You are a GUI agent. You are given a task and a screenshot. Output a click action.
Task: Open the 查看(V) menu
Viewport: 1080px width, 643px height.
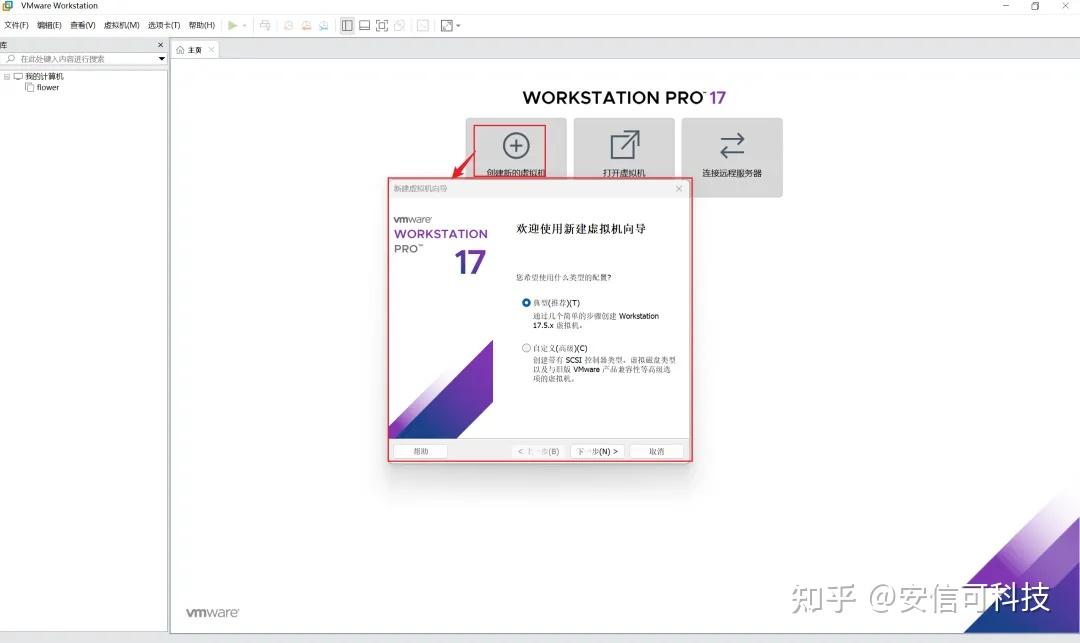[x=83, y=25]
